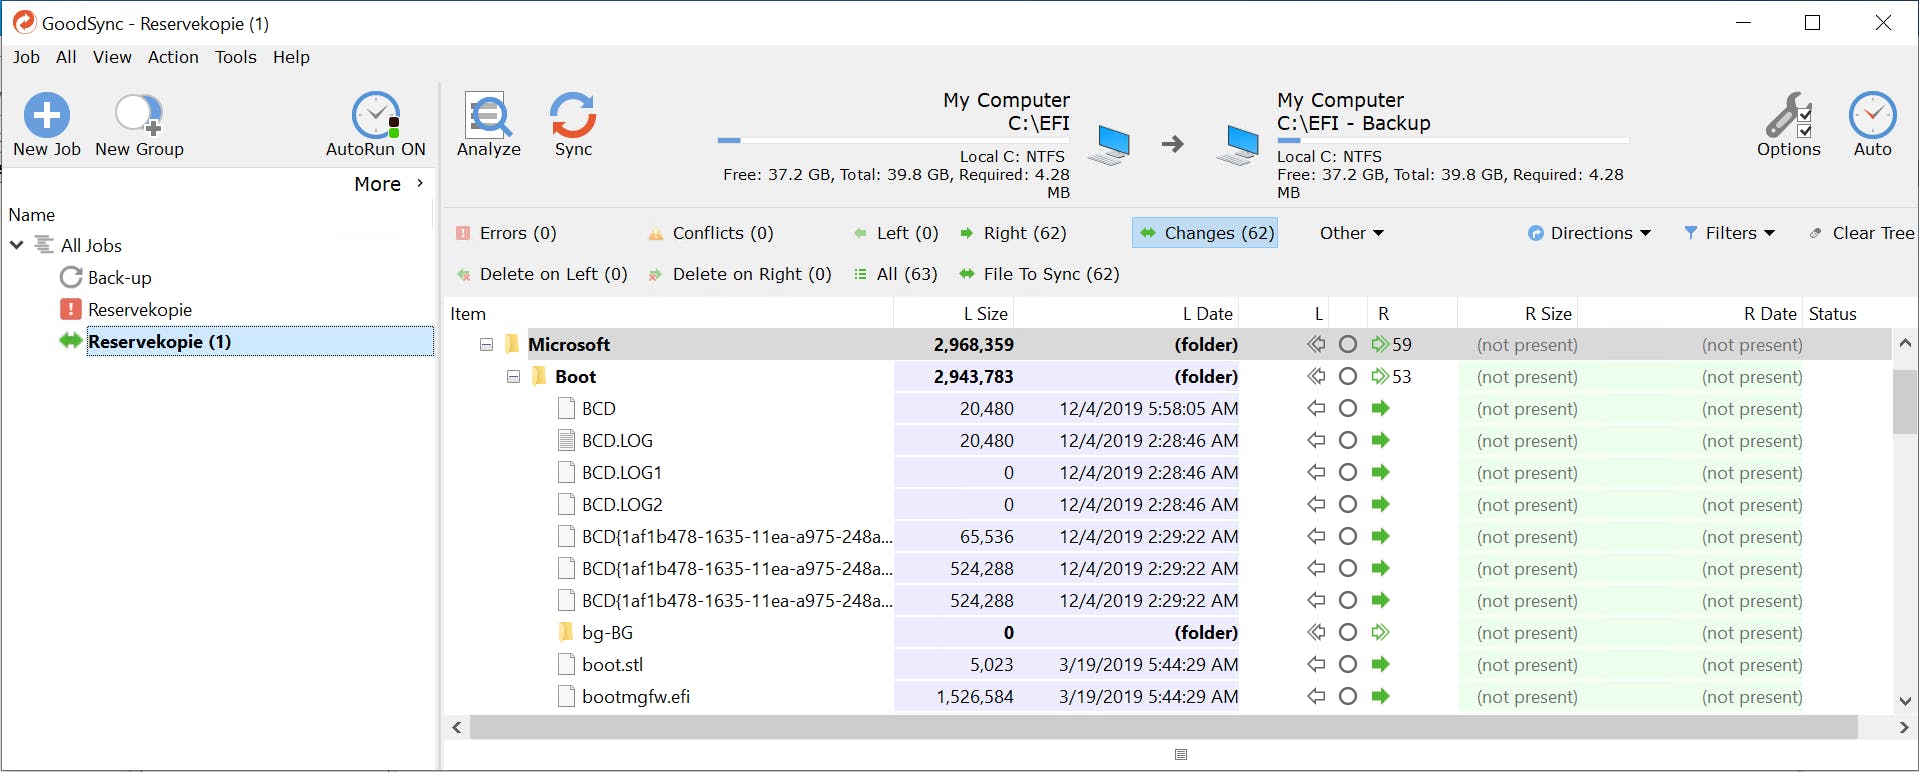The width and height of the screenshot is (1919, 772).
Task: Select left arrow direction for boot.stl
Action: pyautogui.click(x=1316, y=665)
